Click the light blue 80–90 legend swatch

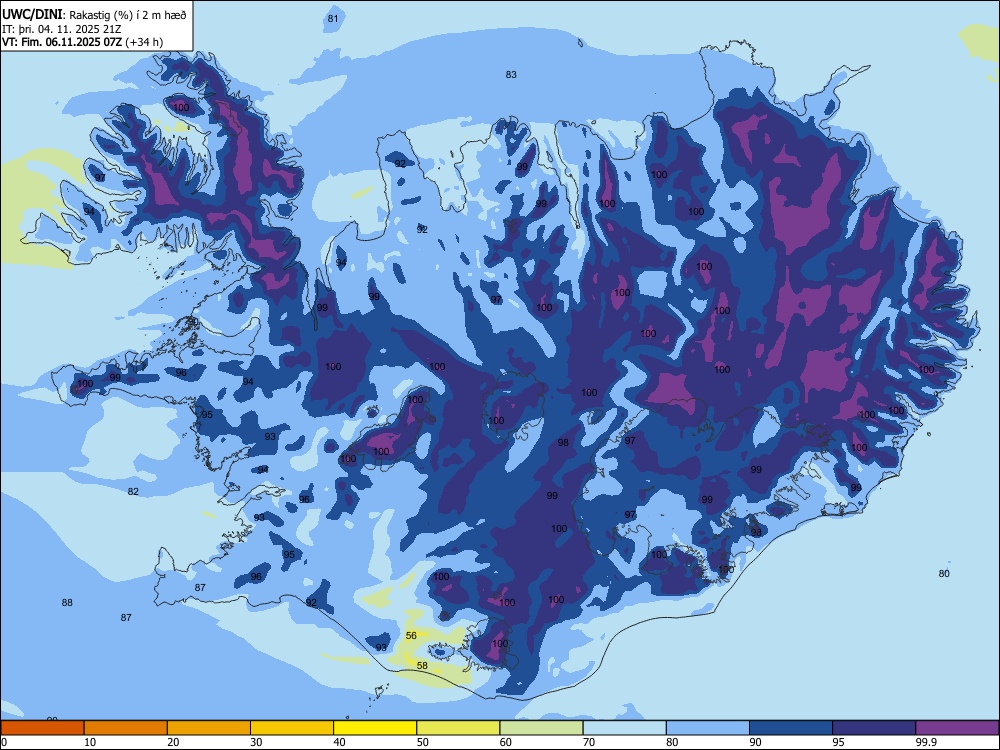pyautogui.click(x=708, y=728)
